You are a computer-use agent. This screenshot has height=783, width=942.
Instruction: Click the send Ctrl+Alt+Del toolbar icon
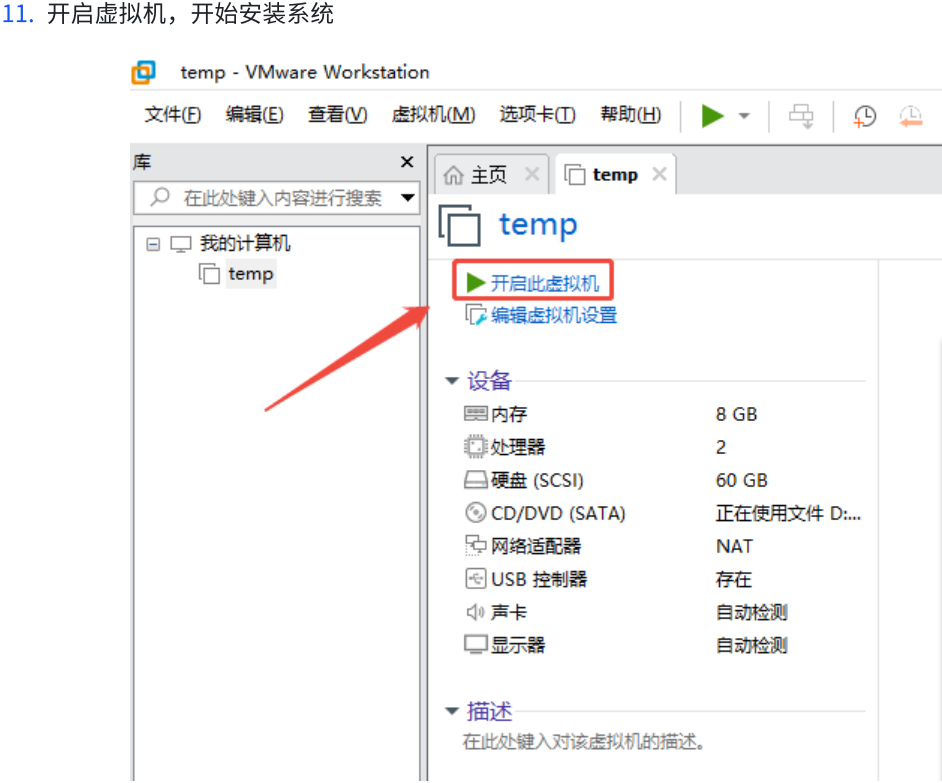801,116
